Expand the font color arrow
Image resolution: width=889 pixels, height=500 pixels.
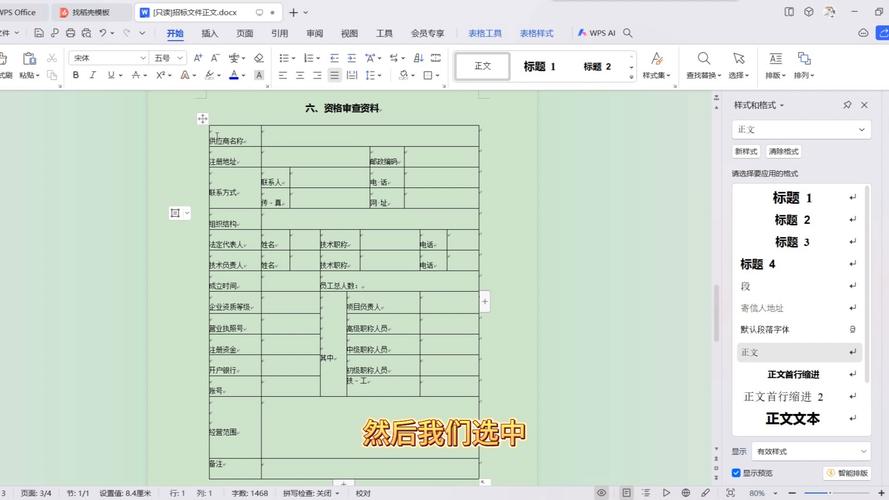(x=244, y=75)
